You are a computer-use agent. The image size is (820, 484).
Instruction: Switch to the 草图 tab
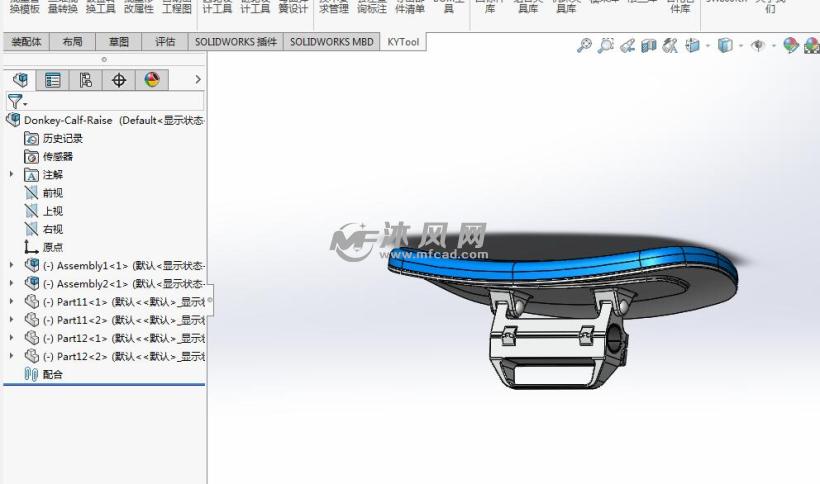118,42
